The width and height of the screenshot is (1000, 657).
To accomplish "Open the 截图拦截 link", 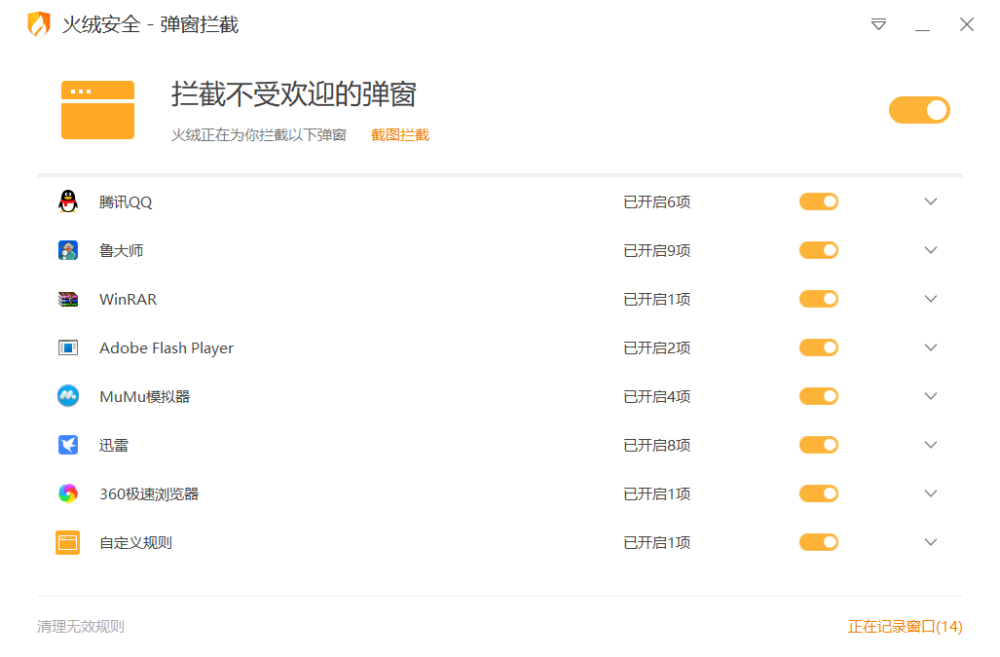I will (x=400, y=135).
